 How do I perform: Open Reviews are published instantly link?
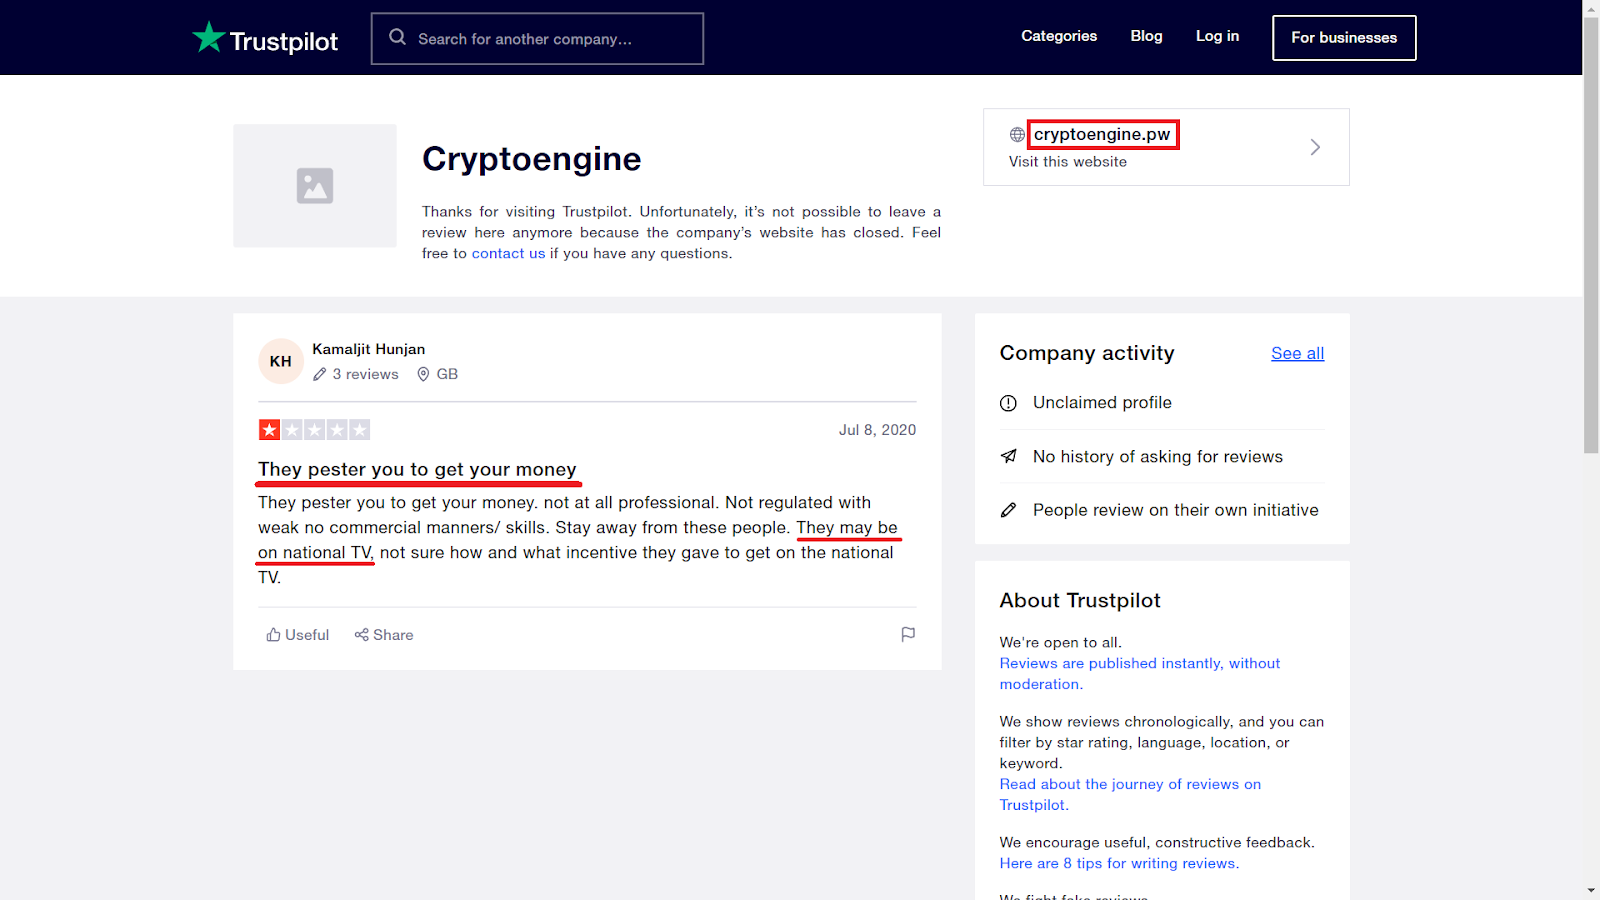[1140, 674]
